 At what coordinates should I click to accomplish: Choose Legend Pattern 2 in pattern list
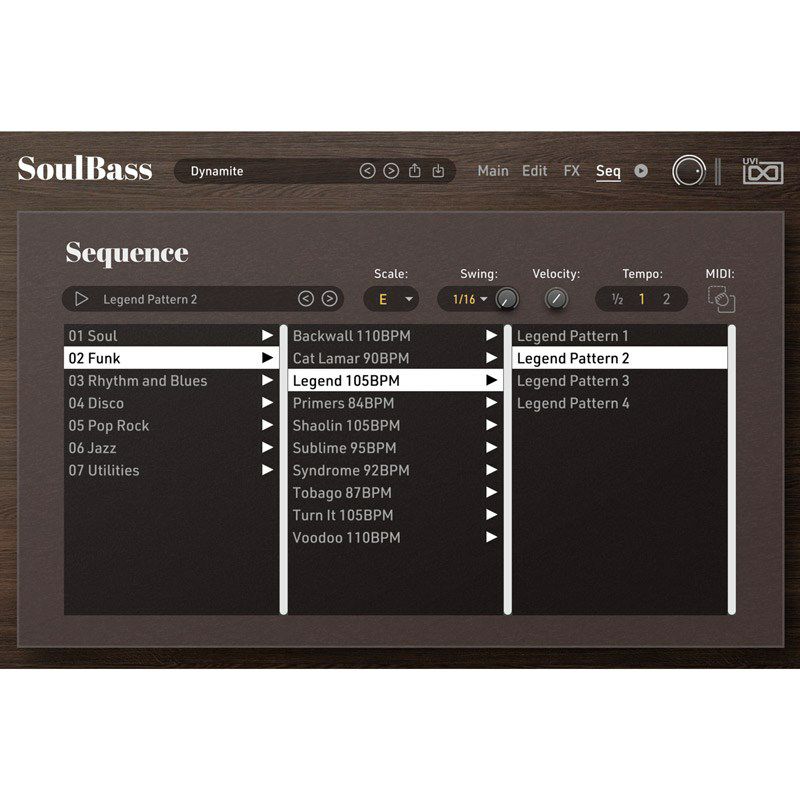pos(619,358)
